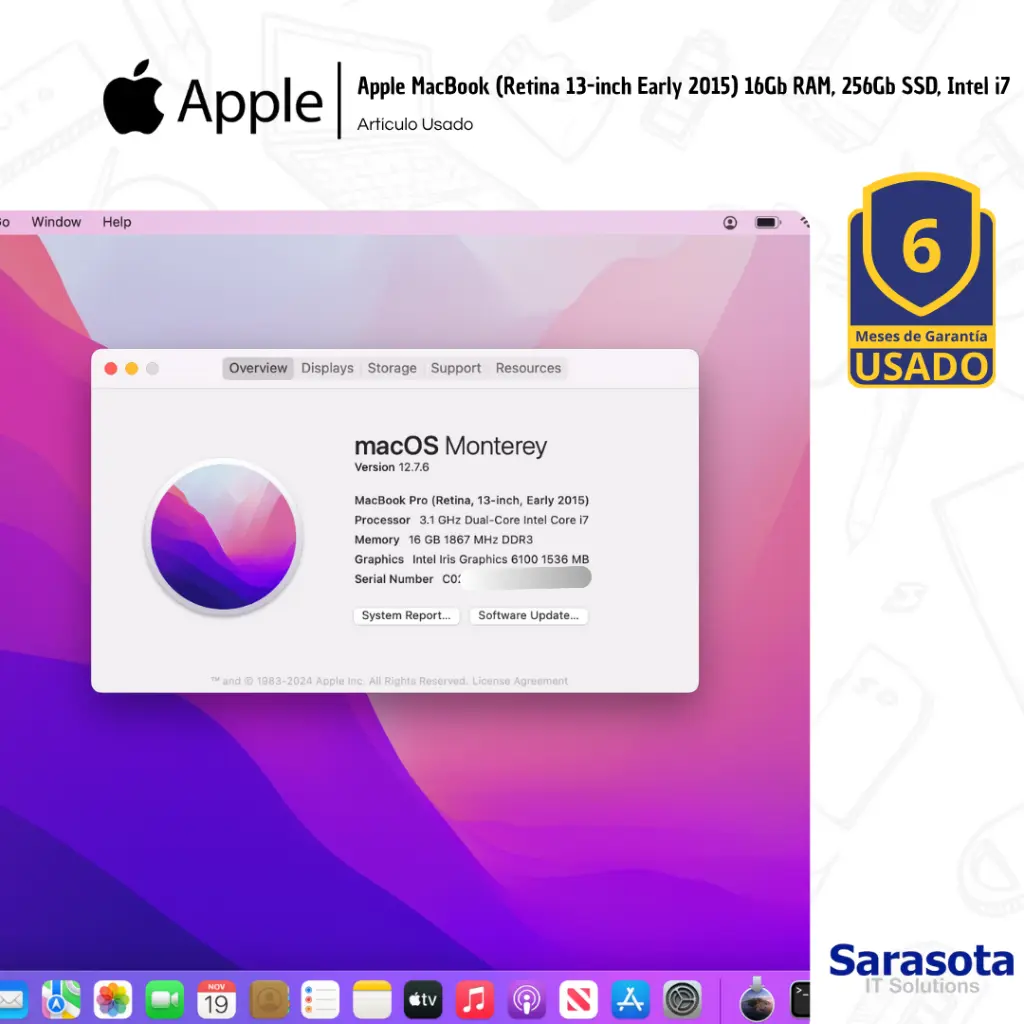1024x1024 pixels.
Task: Launch Apple TV from the dock
Action: [x=423, y=999]
